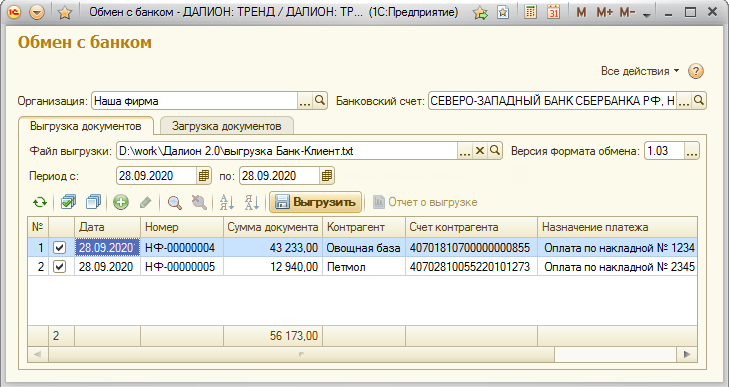Choose exchange format version via ellipsis
Screen dimensions: 729x387
[692, 151]
